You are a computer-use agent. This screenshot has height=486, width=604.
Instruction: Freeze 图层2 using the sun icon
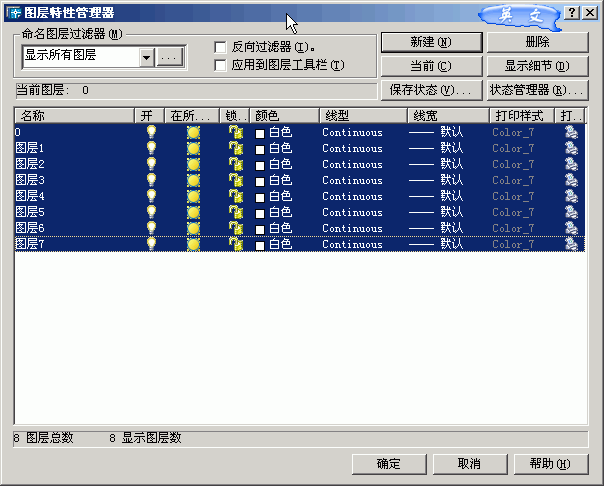click(x=193, y=164)
